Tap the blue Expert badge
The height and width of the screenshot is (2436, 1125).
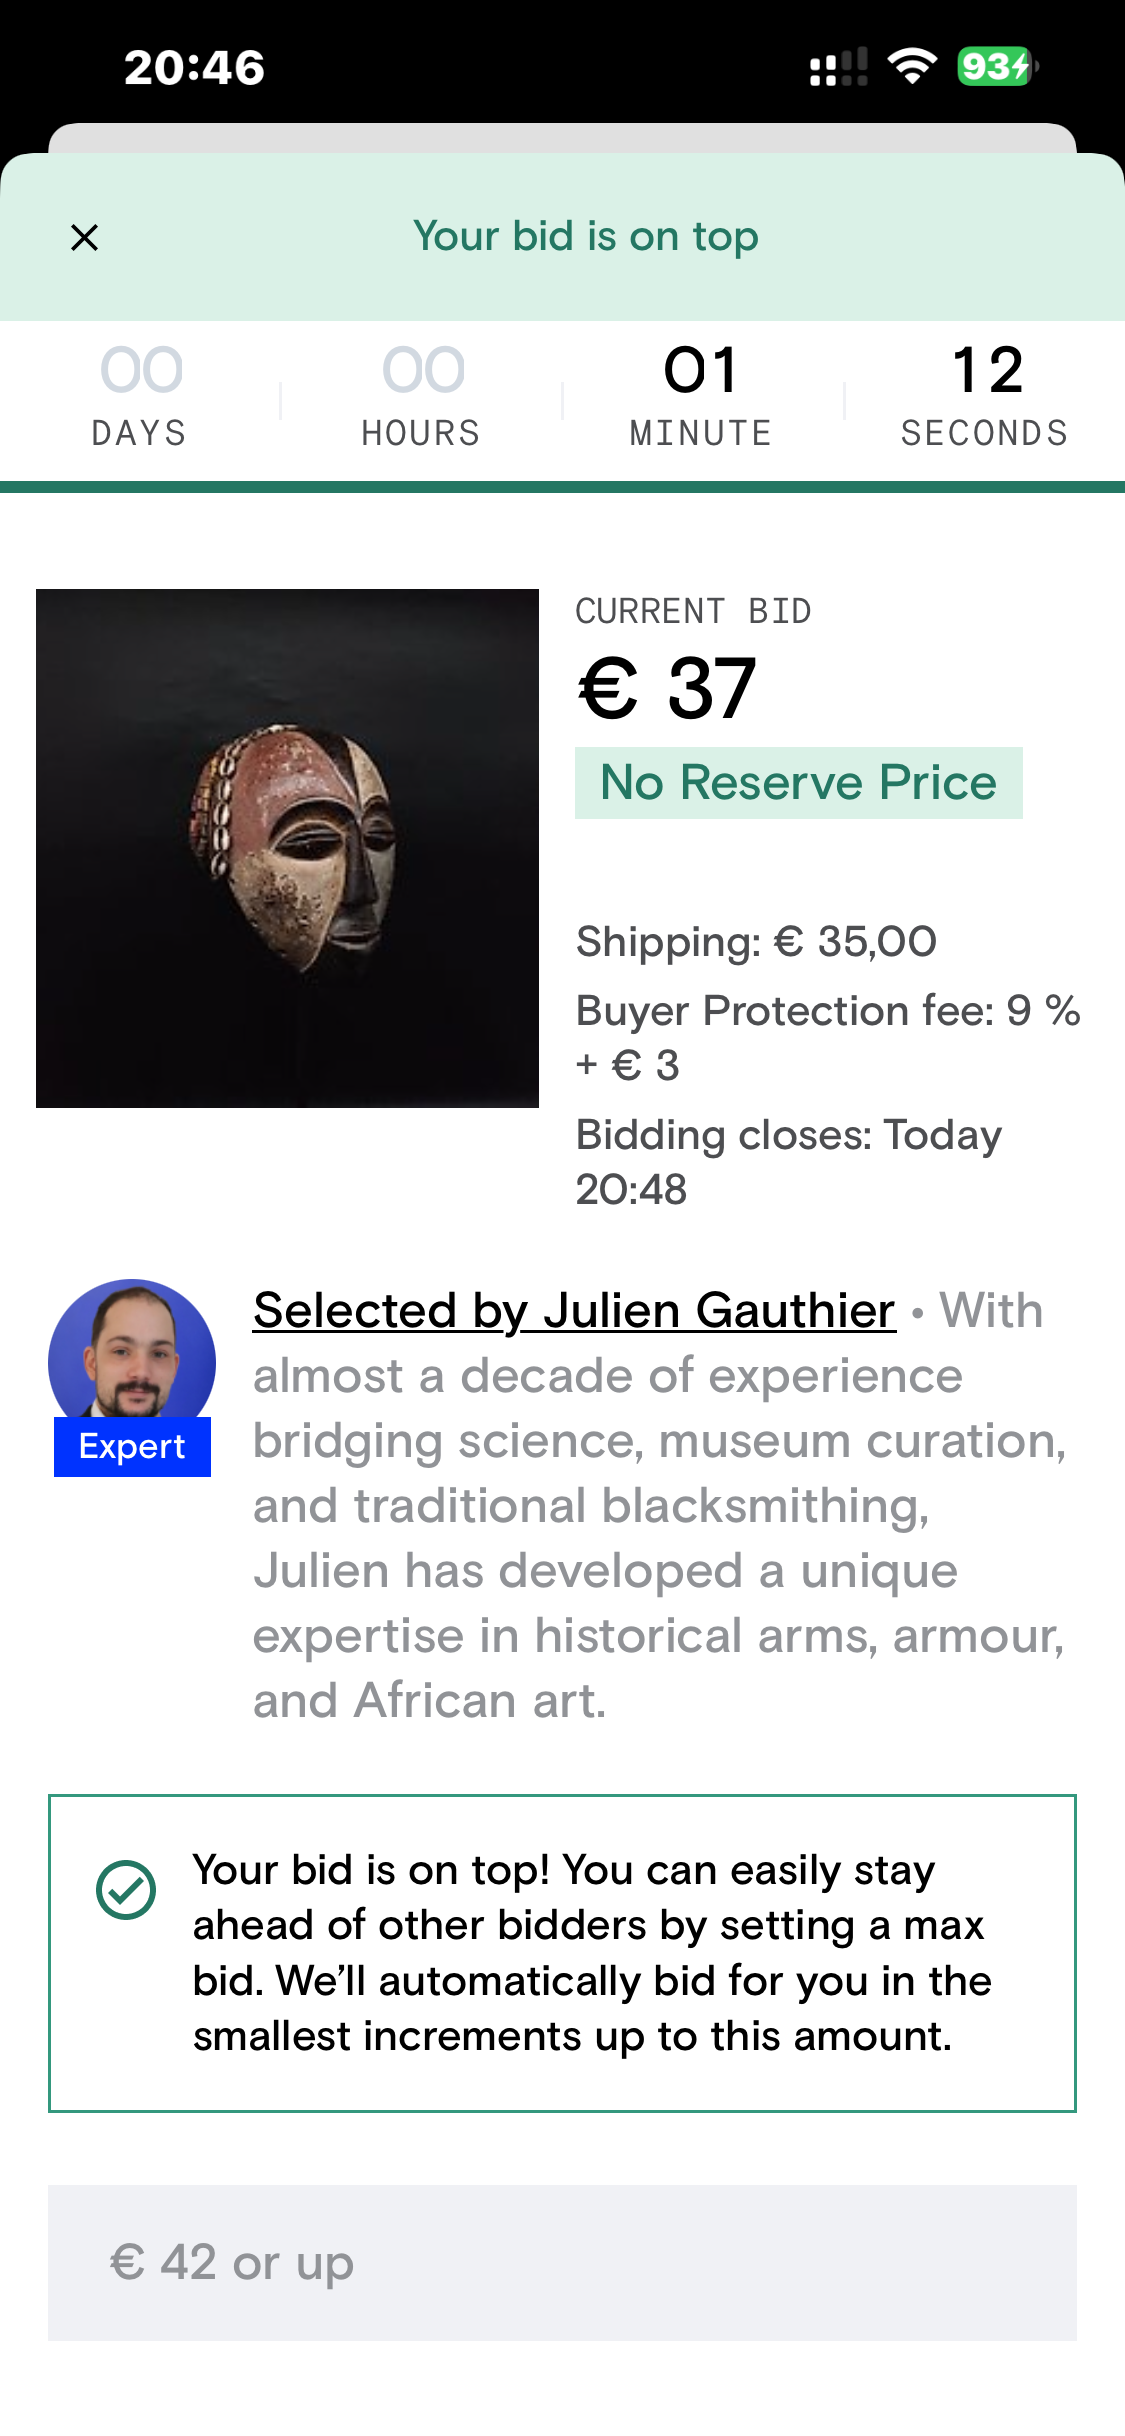point(132,1447)
